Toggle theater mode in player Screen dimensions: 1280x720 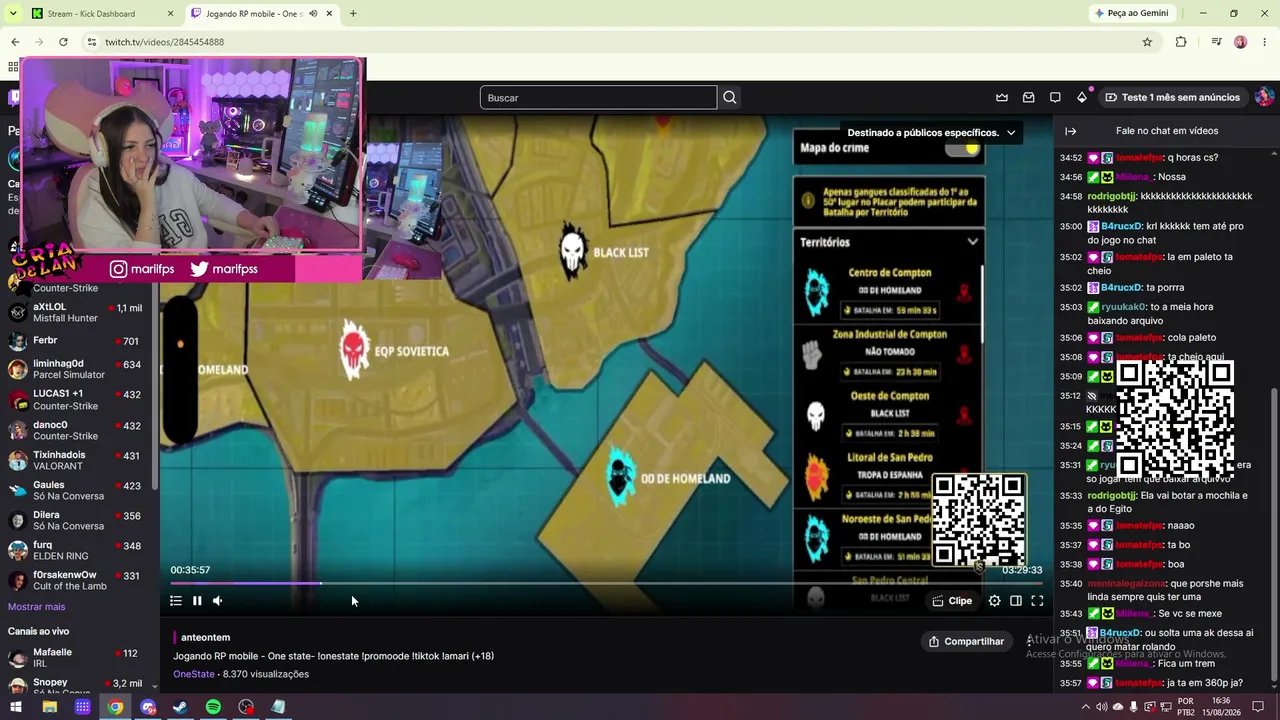point(1016,601)
